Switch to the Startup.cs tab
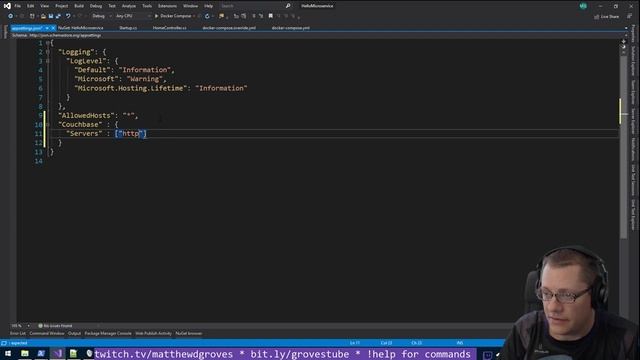 click(128, 28)
